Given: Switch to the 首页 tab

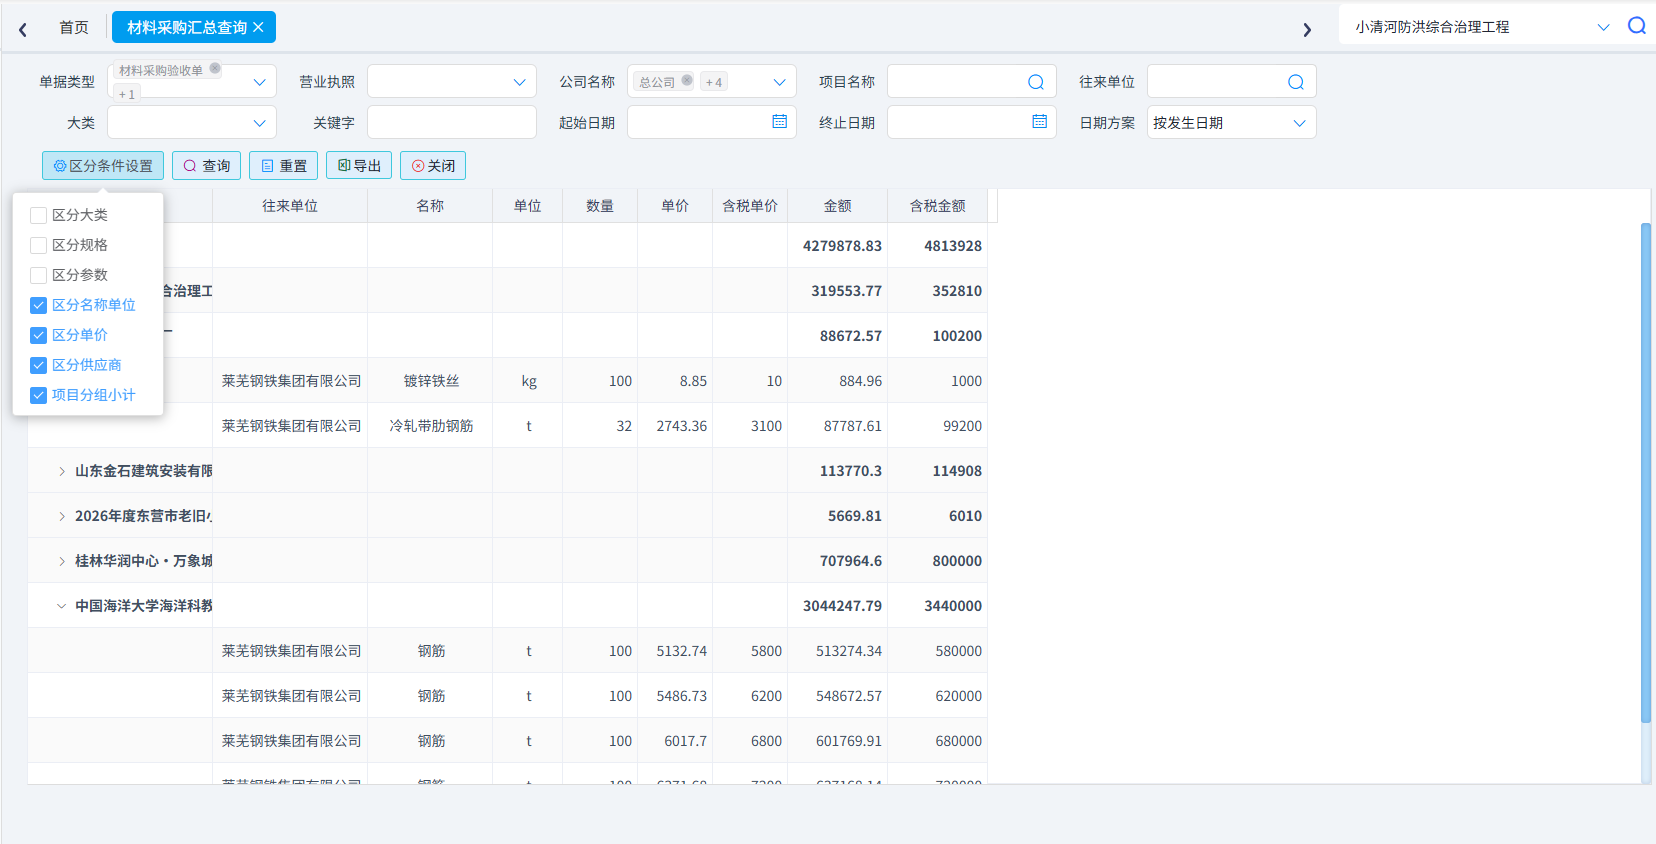Looking at the screenshot, I should click(74, 27).
